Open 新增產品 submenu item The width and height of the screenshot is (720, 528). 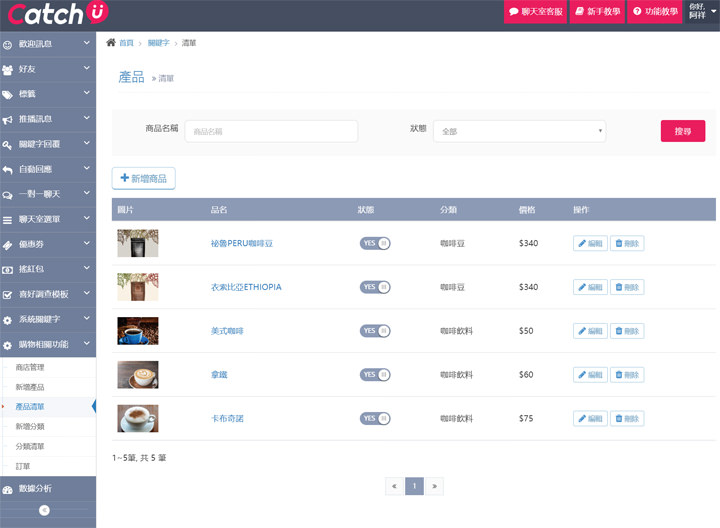[30, 387]
